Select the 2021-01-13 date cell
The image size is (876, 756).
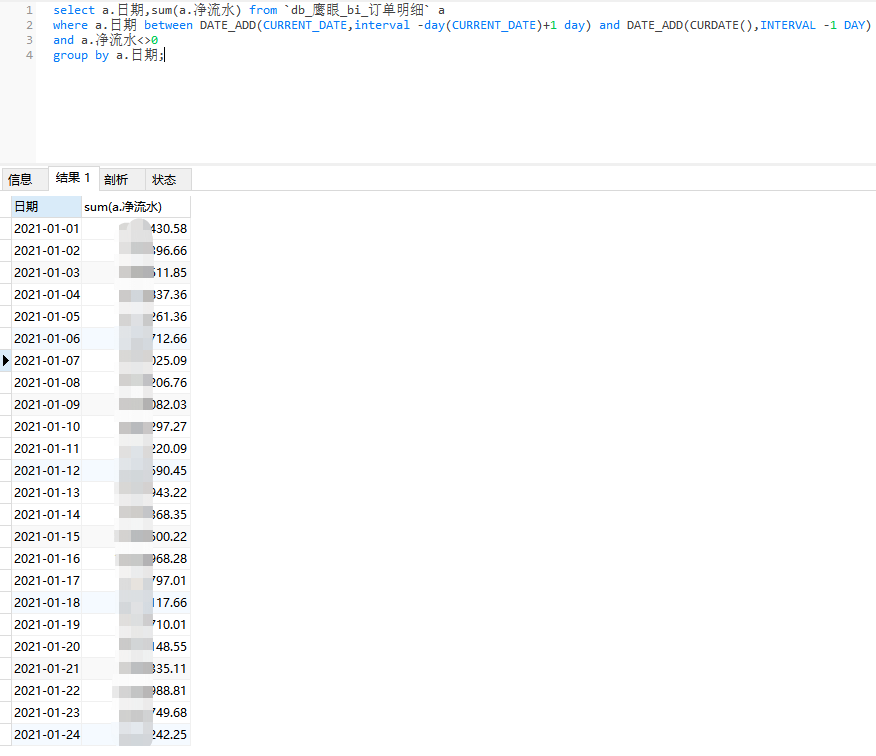coord(46,492)
